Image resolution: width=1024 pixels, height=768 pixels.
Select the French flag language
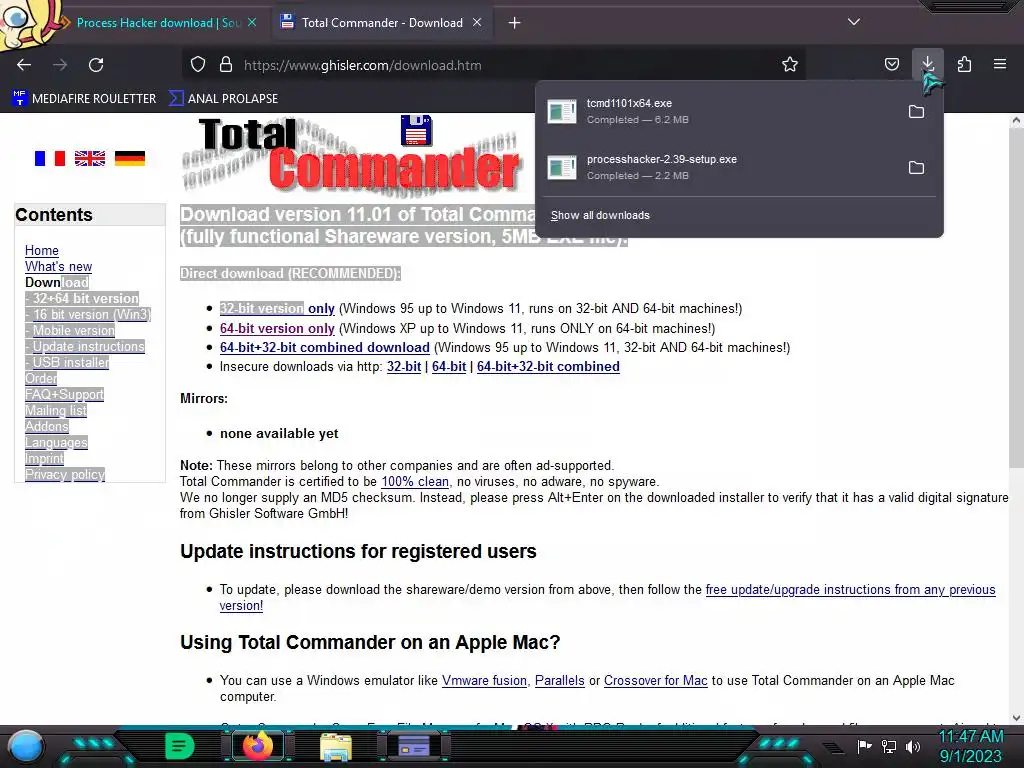[x=50, y=158]
